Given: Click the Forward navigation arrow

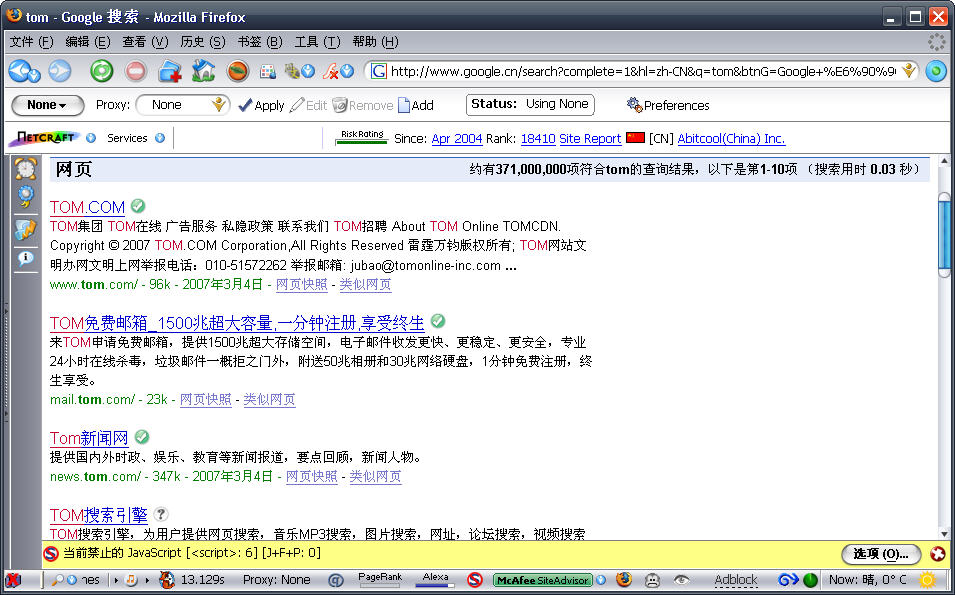Looking at the screenshot, I should click(x=60, y=71).
